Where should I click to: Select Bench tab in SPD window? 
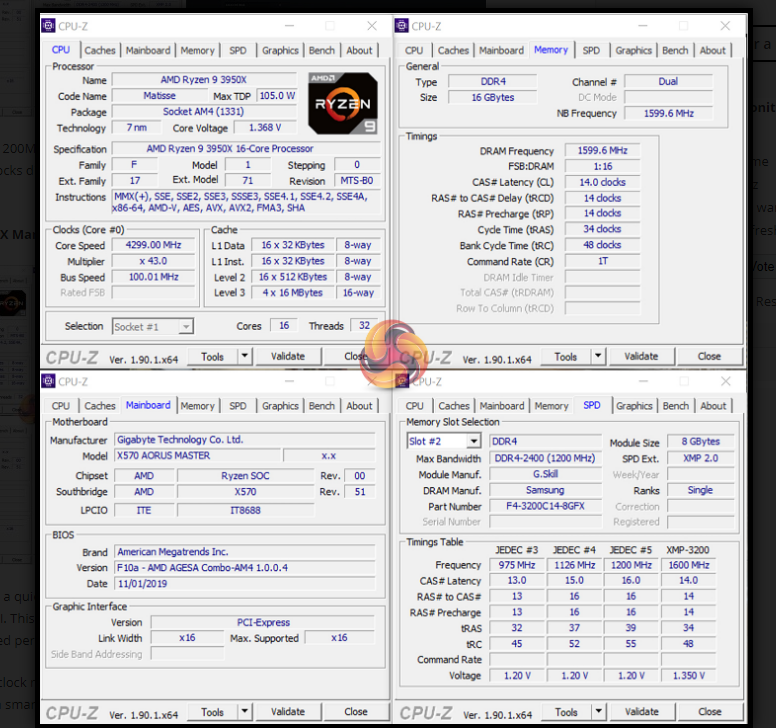point(676,405)
